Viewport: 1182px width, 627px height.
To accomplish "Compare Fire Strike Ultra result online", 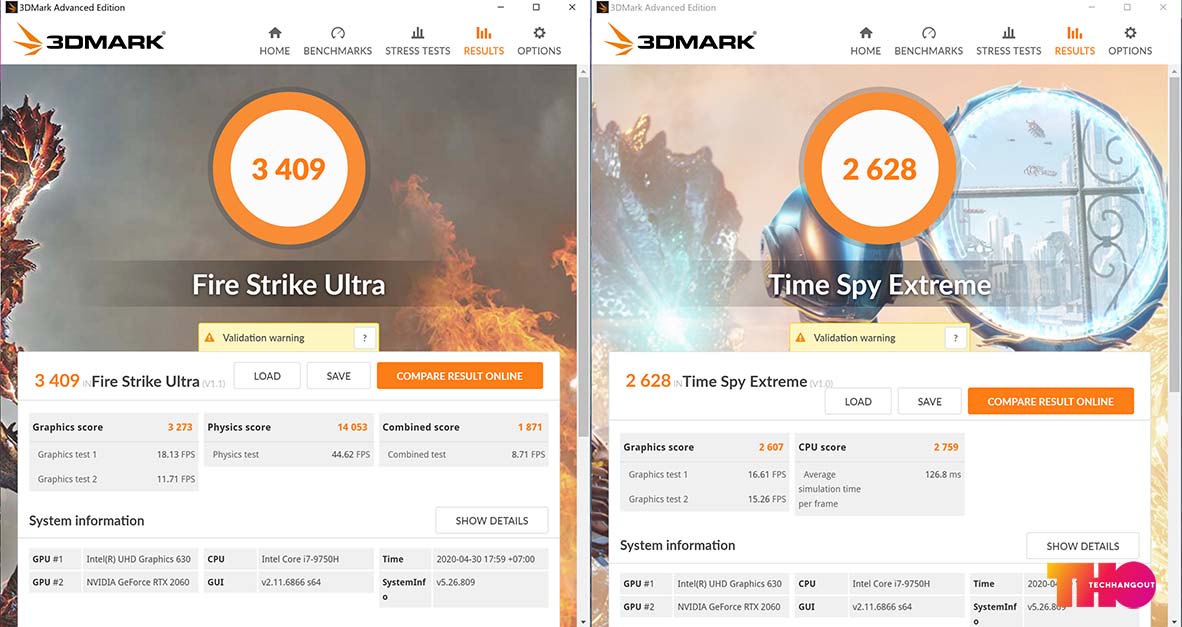I will click(460, 376).
